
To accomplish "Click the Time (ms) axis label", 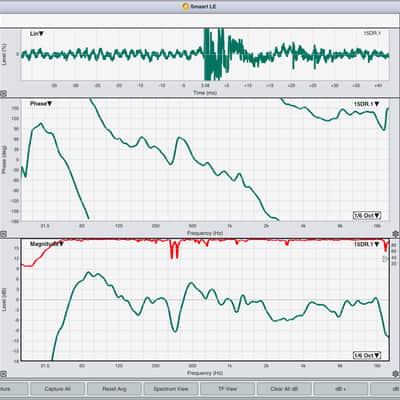I will (x=205, y=93).
